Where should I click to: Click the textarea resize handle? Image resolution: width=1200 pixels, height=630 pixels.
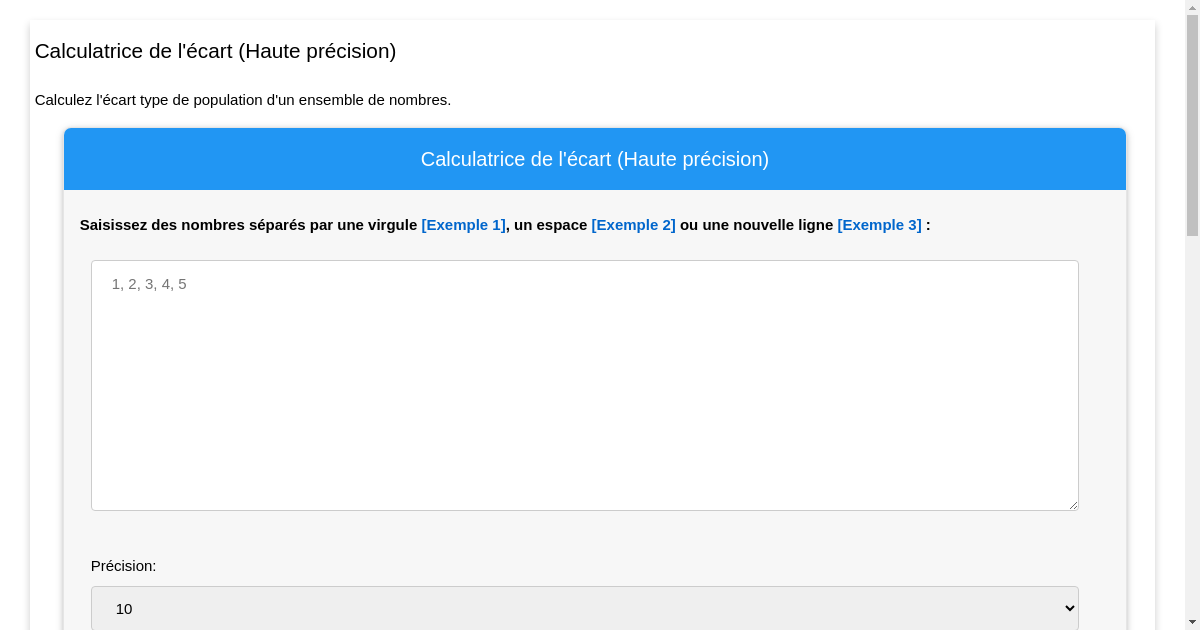(x=1074, y=506)
